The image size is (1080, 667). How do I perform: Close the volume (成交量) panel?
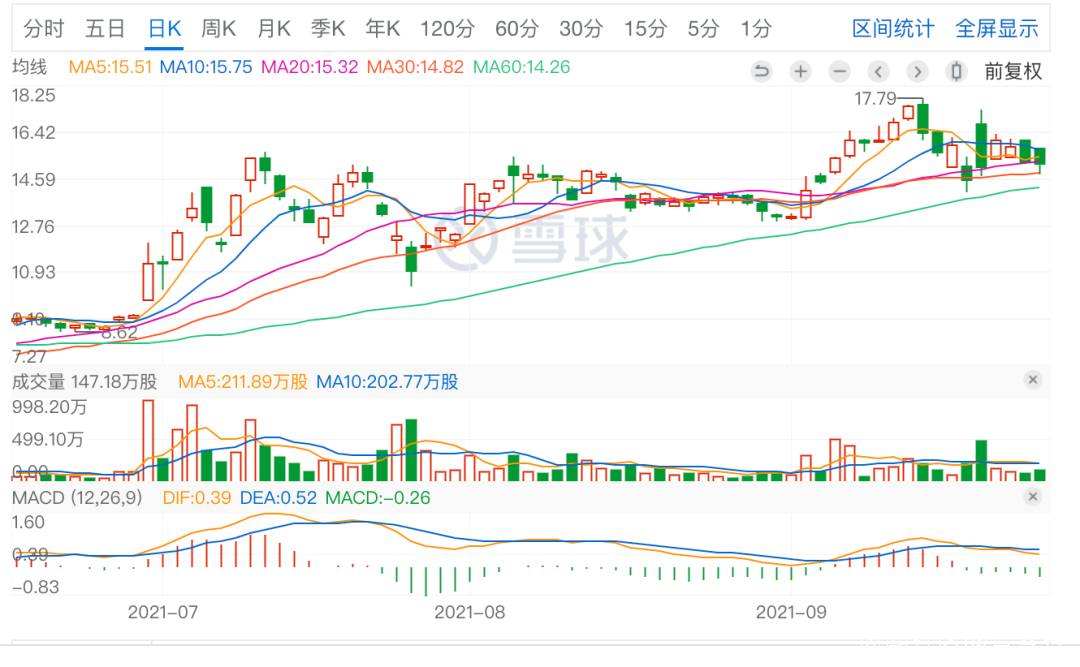[1033, 380]
